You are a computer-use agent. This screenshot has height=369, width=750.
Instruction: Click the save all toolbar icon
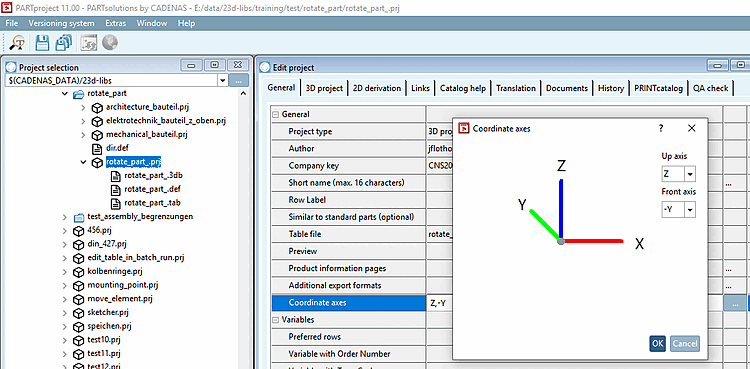(64, 43)
